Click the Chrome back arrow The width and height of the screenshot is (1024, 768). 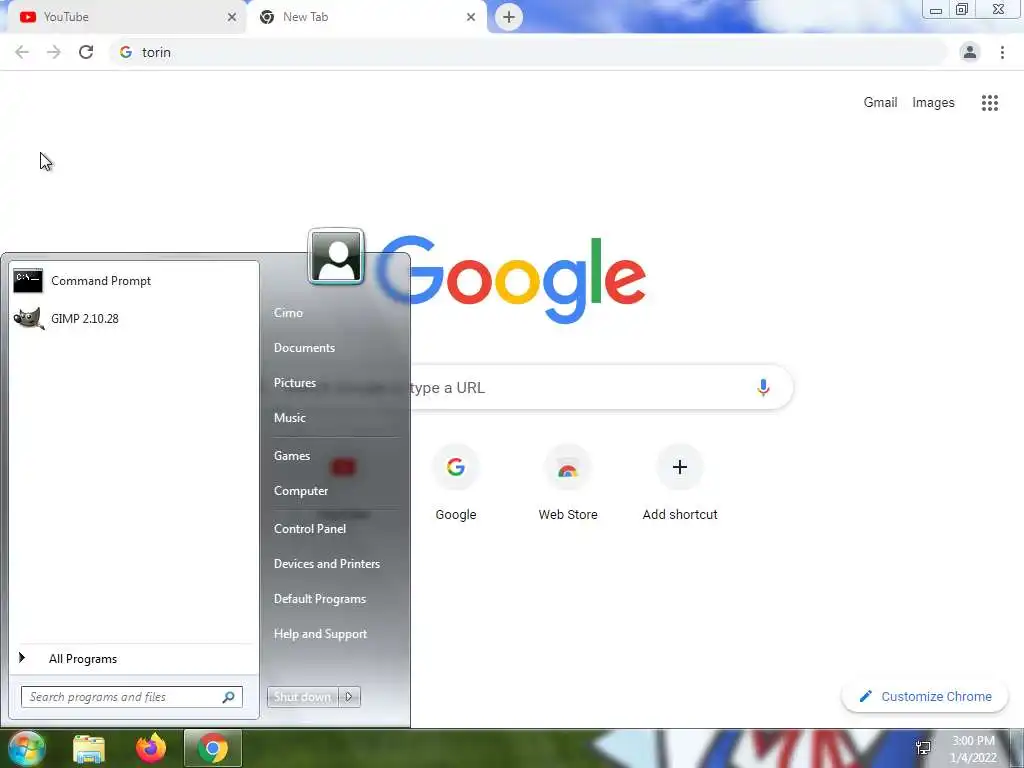tap(22, 52)
